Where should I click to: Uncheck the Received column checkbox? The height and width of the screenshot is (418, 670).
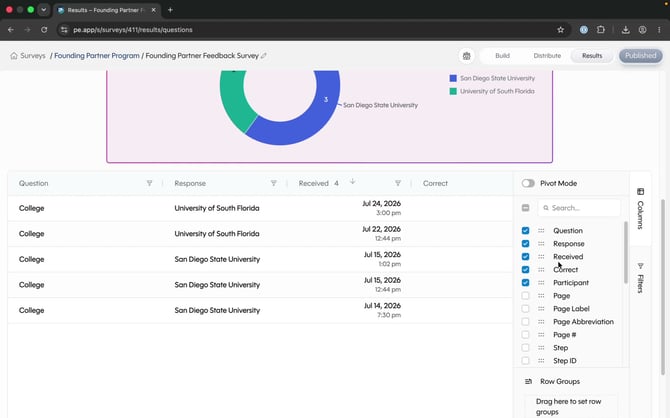coord(526,256)
